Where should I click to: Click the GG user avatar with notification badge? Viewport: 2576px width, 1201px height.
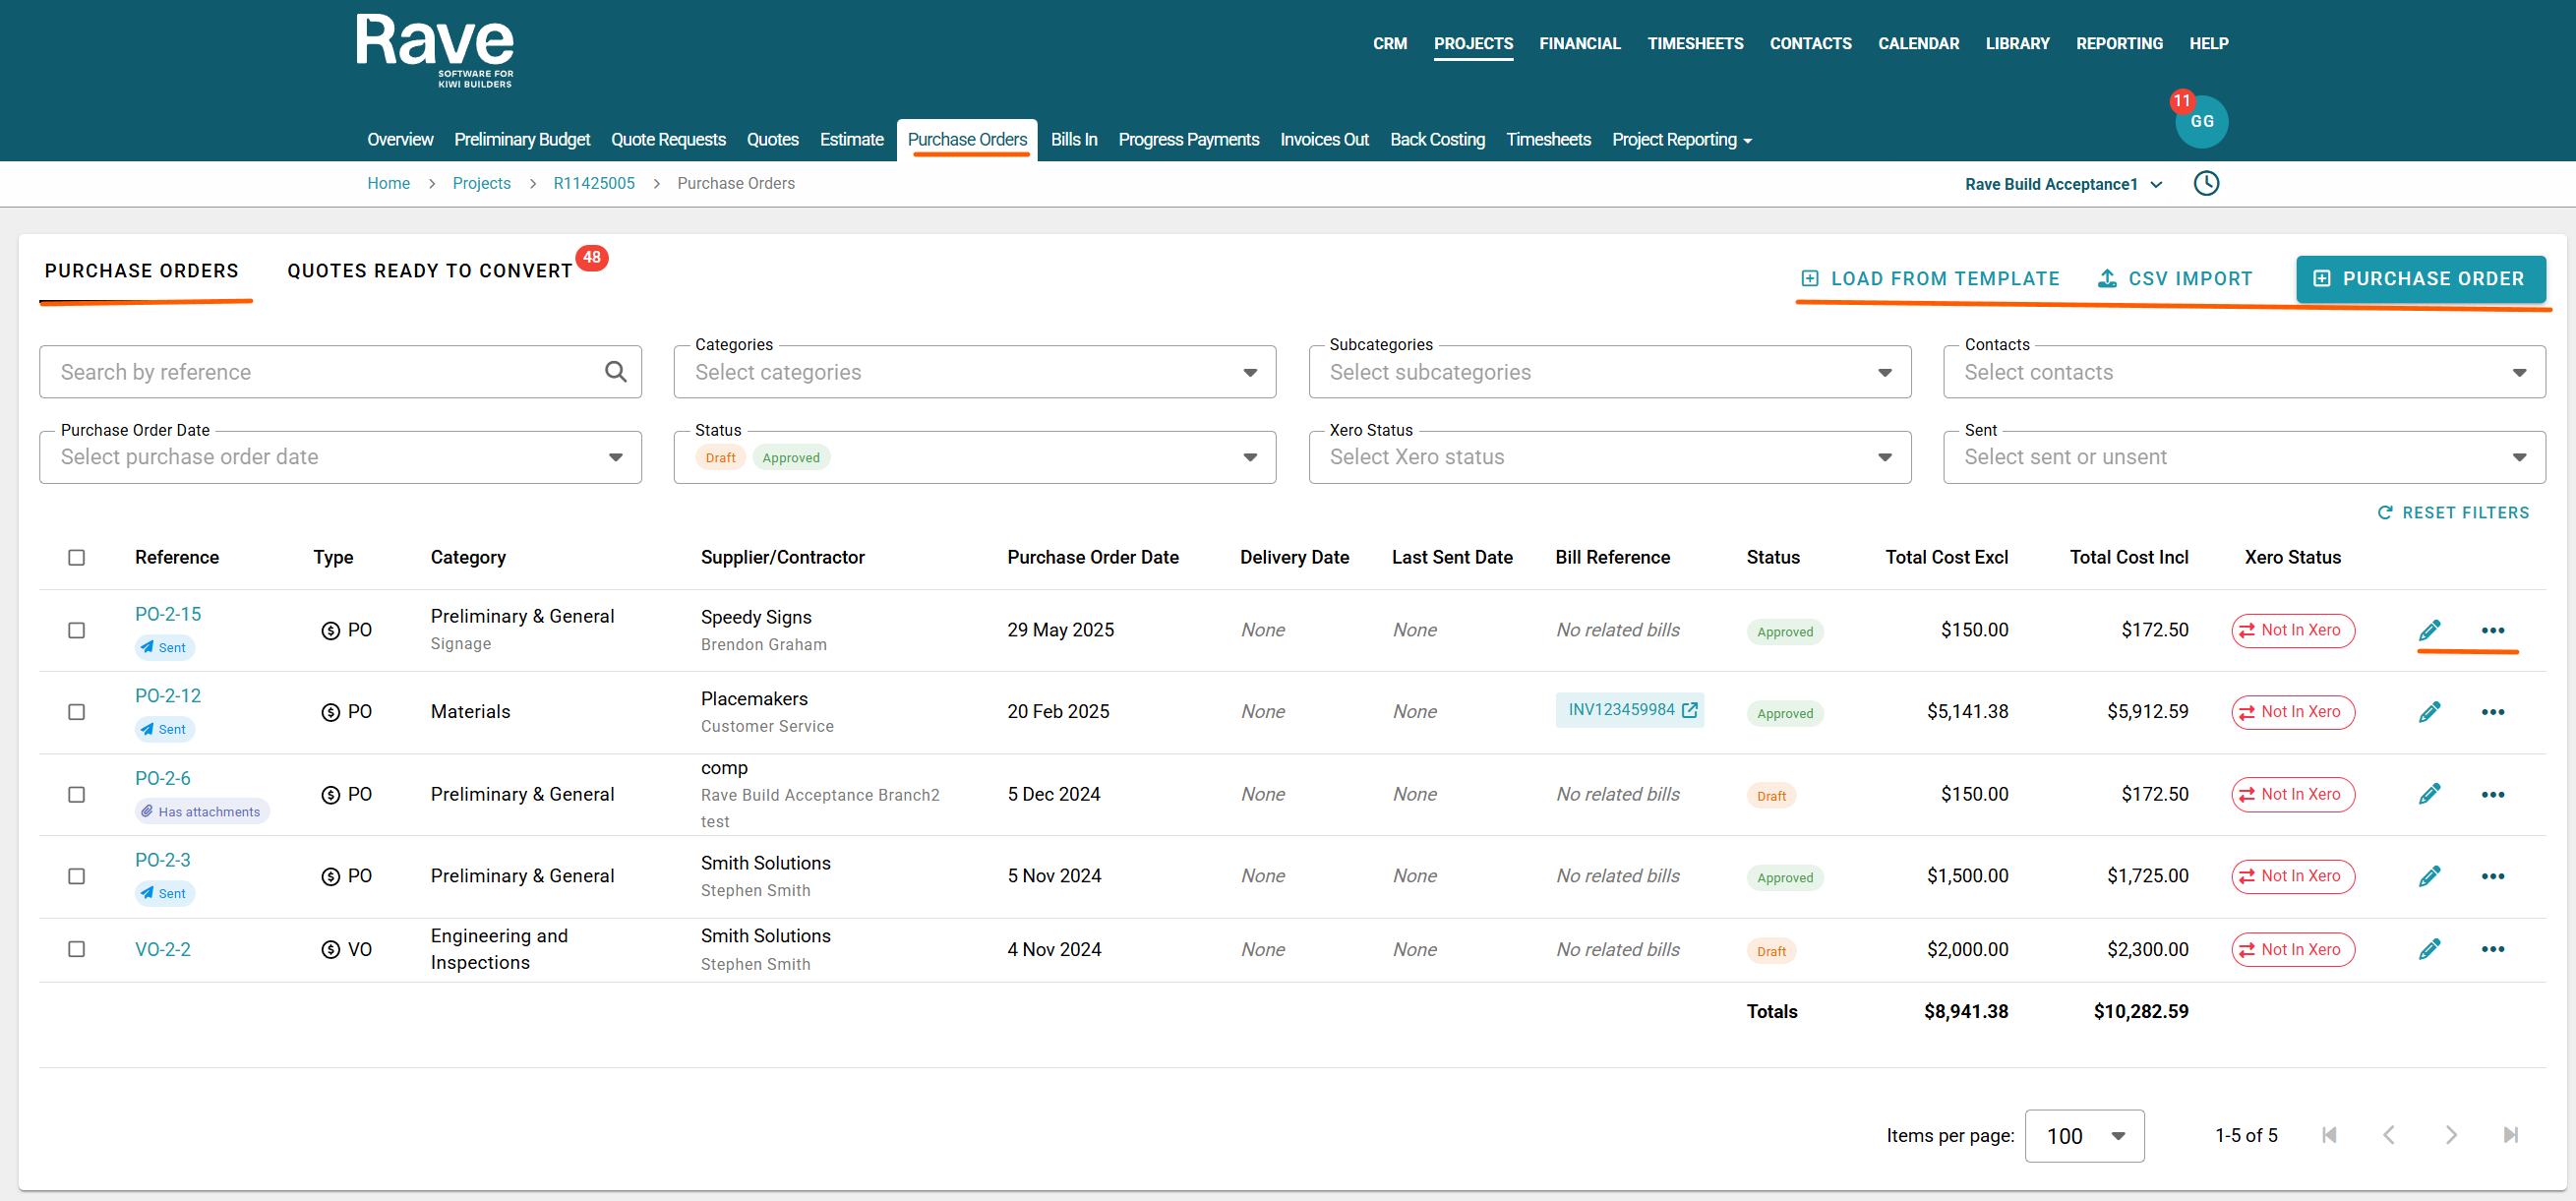point(2201,122)
